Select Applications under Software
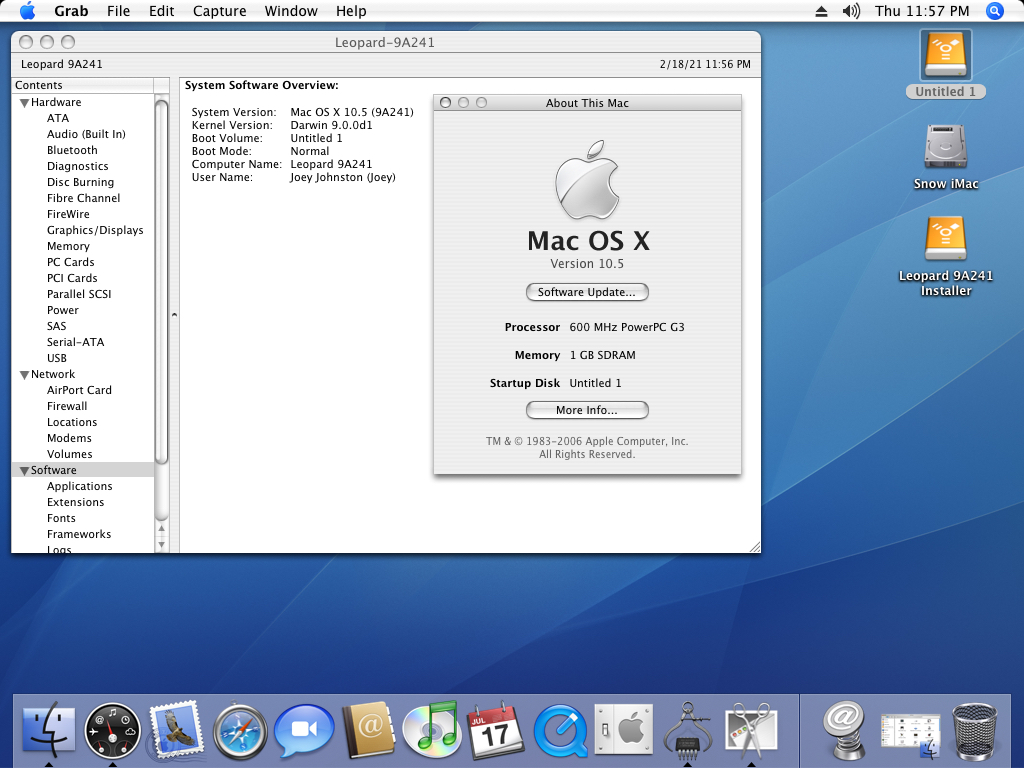Viewport: 1024px width, 768px height. point(79,486)
